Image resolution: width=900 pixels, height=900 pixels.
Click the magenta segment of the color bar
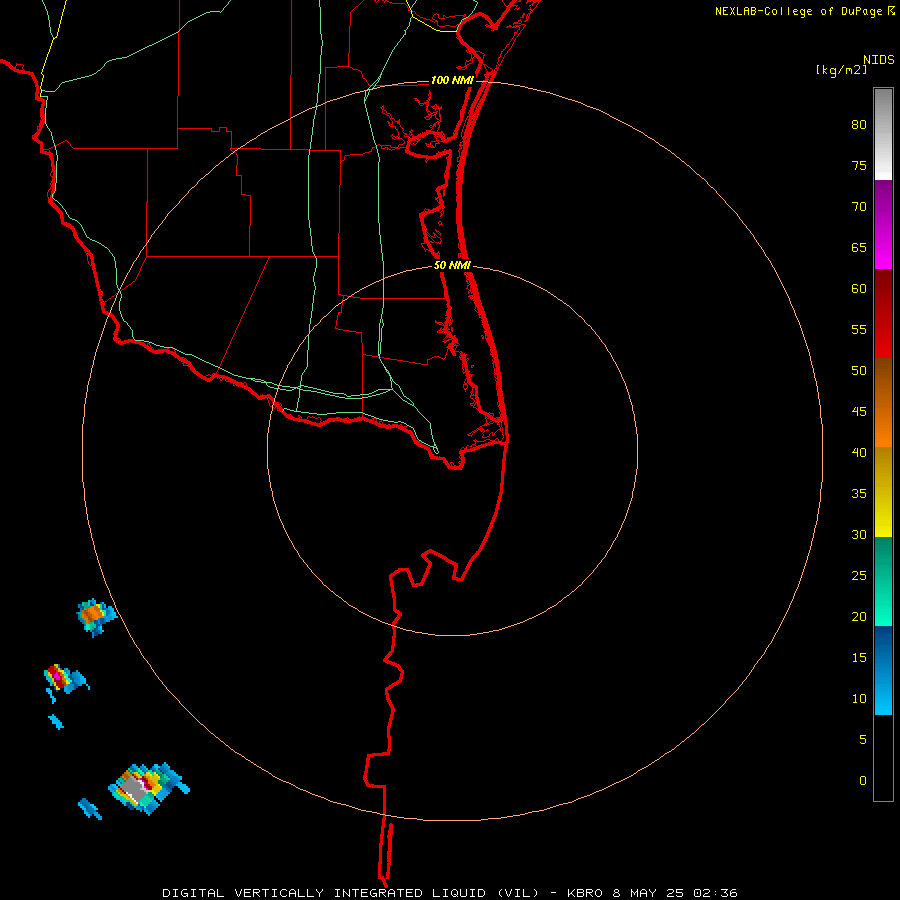tap(883, 224)
